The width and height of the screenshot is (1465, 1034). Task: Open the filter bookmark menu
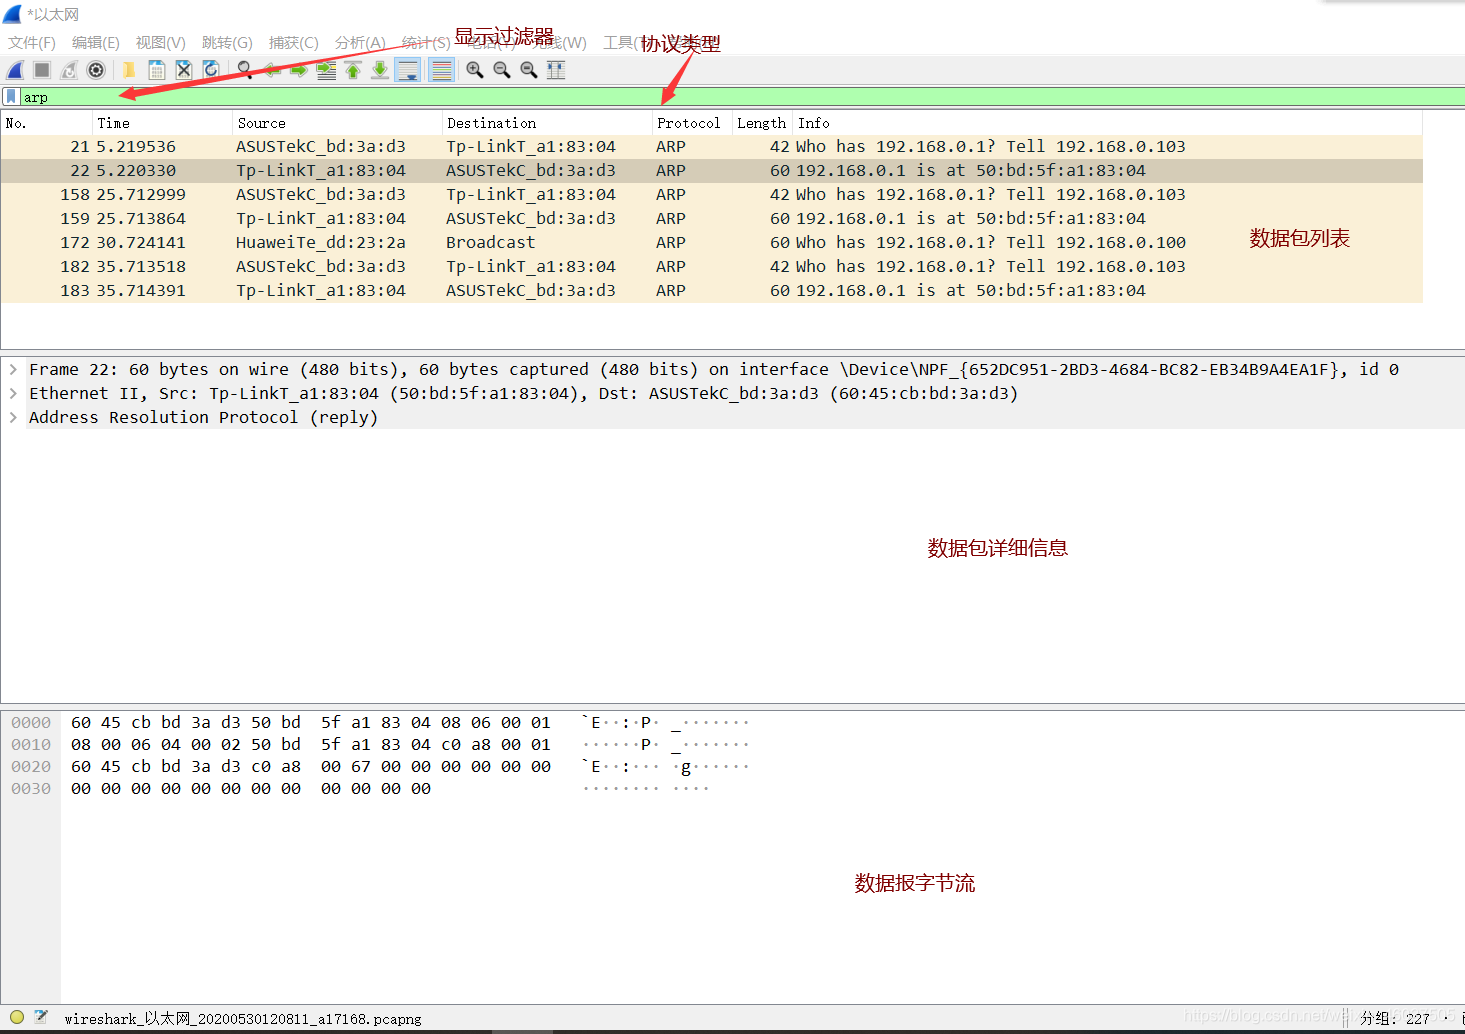[11, 97]
